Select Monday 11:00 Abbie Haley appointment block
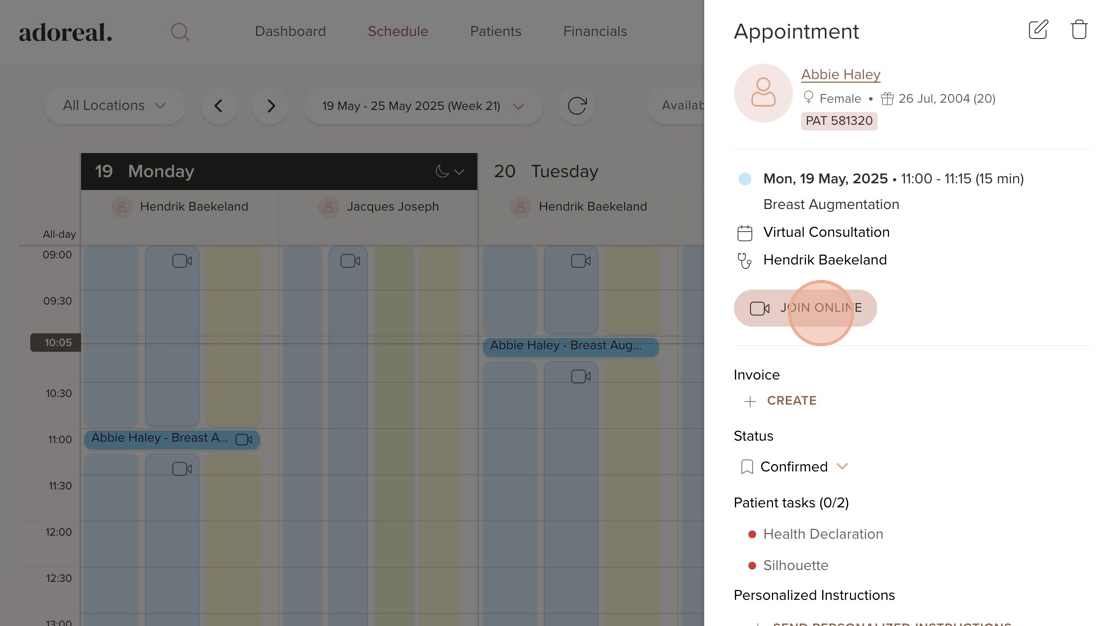 pos(160,439)
